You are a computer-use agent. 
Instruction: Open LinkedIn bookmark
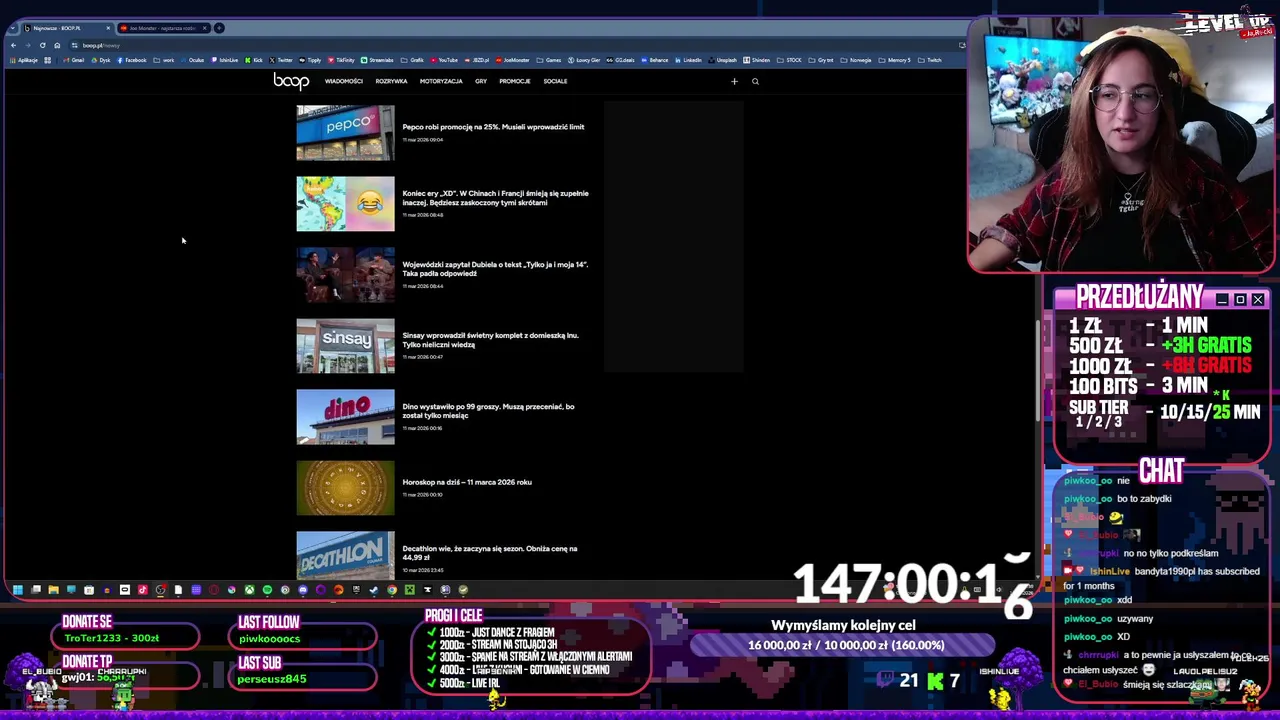[x=688, y=60]
